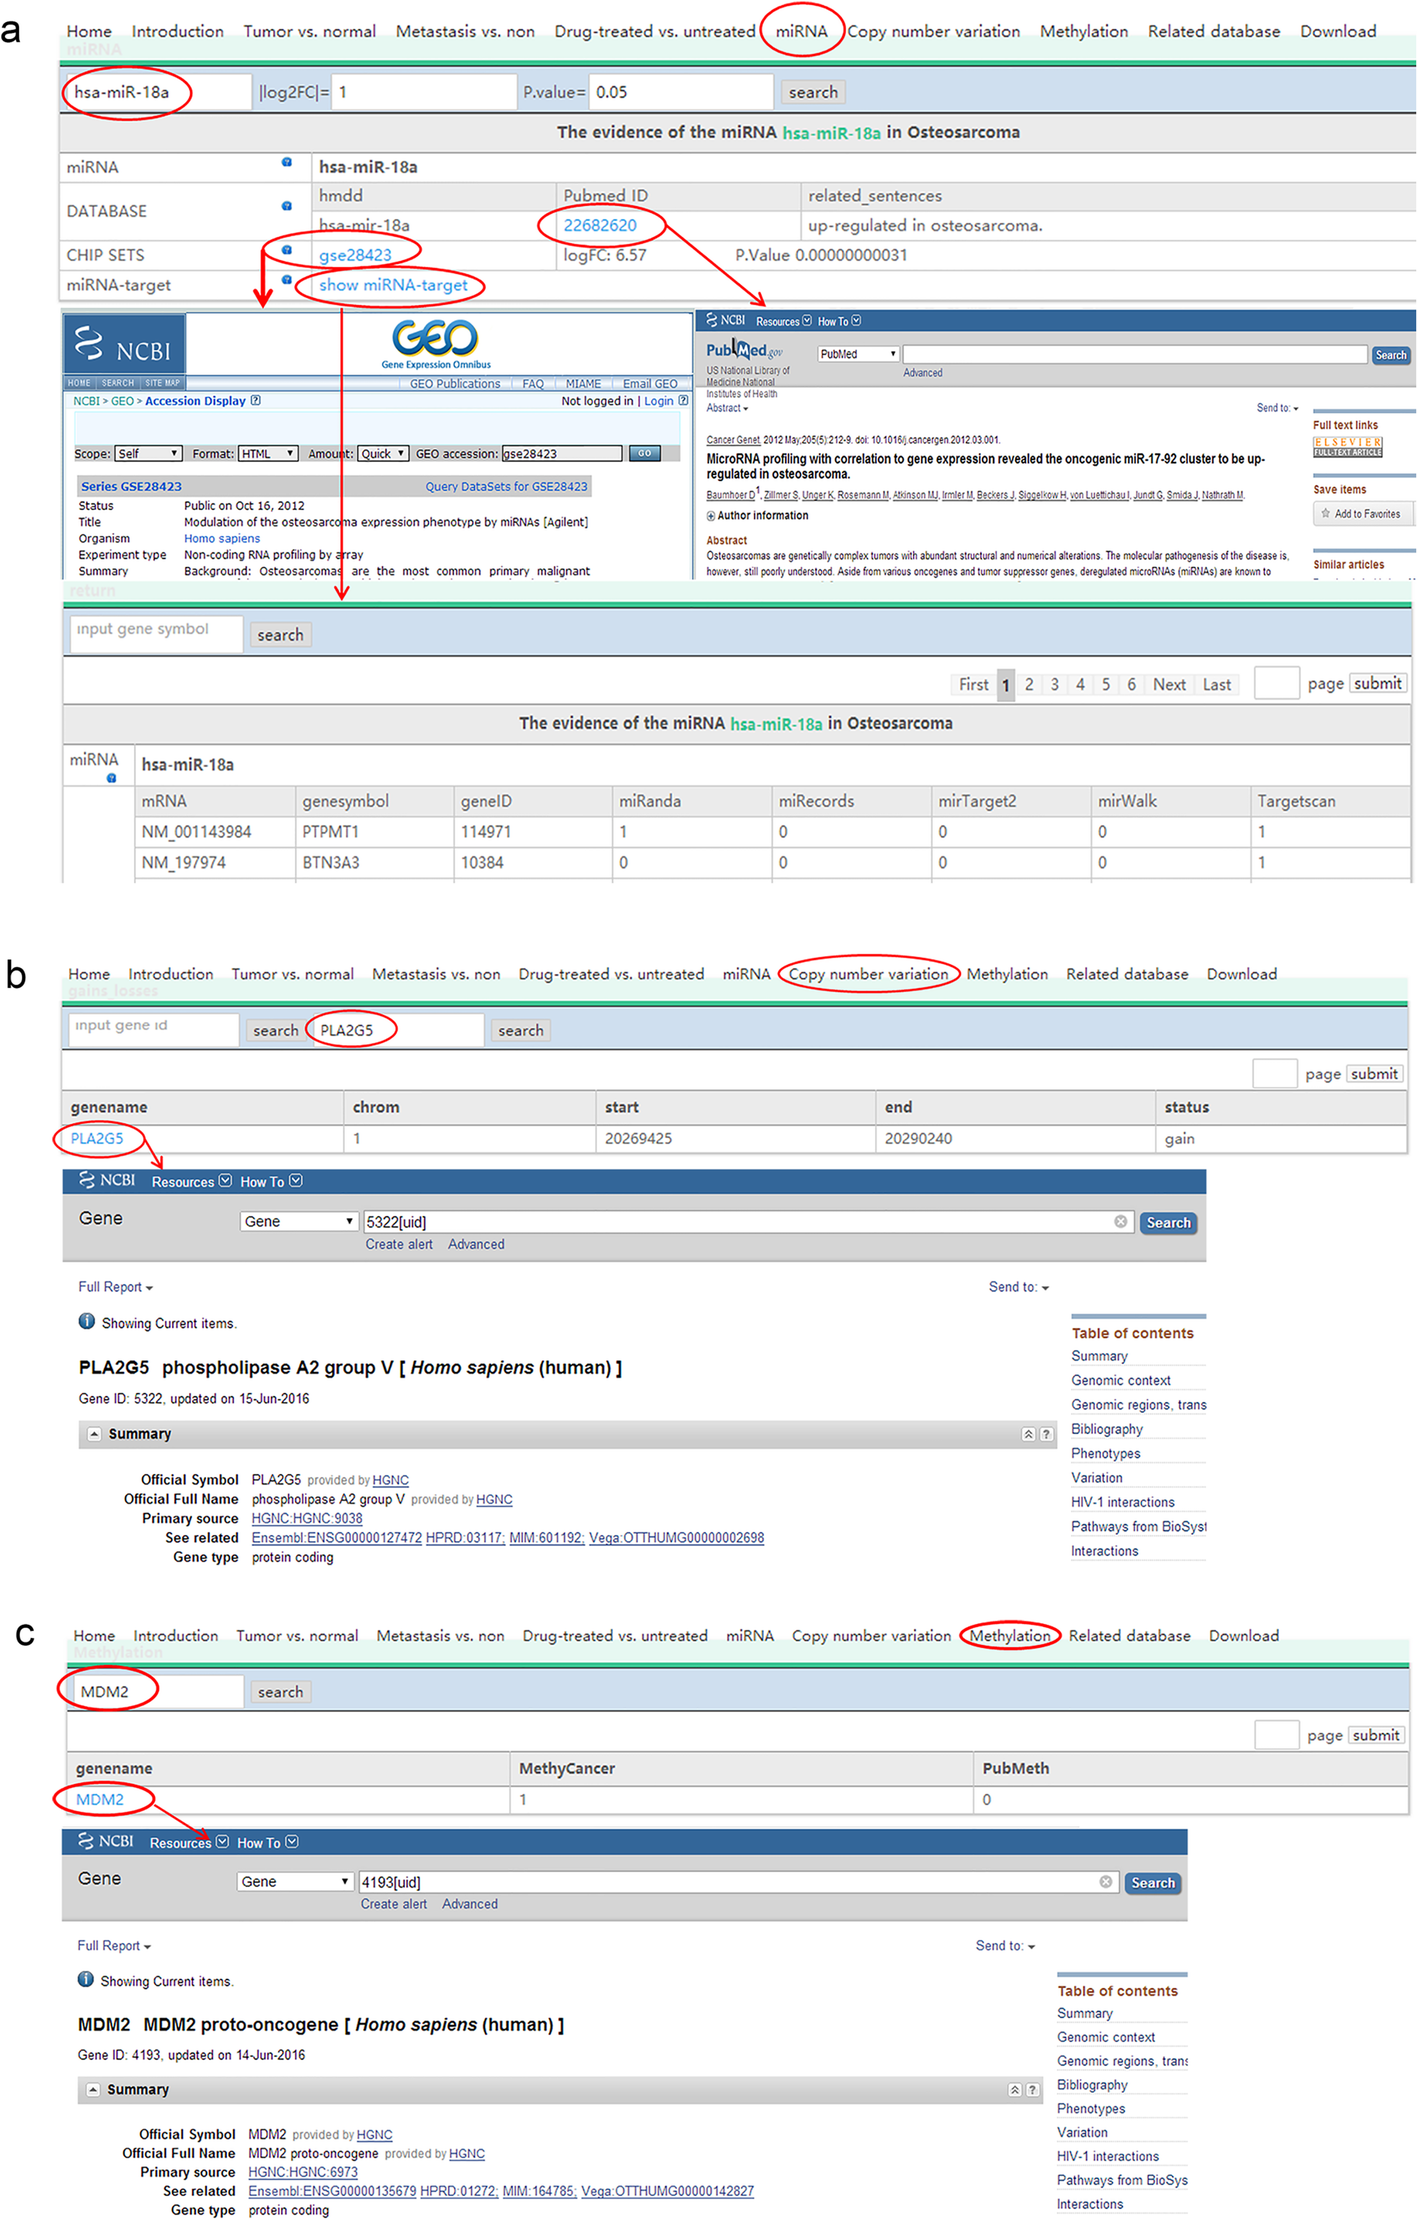Click PLA2G5 genename link in results
The width and height of the screenshot is (1418, 2220).
point(97,1138)
